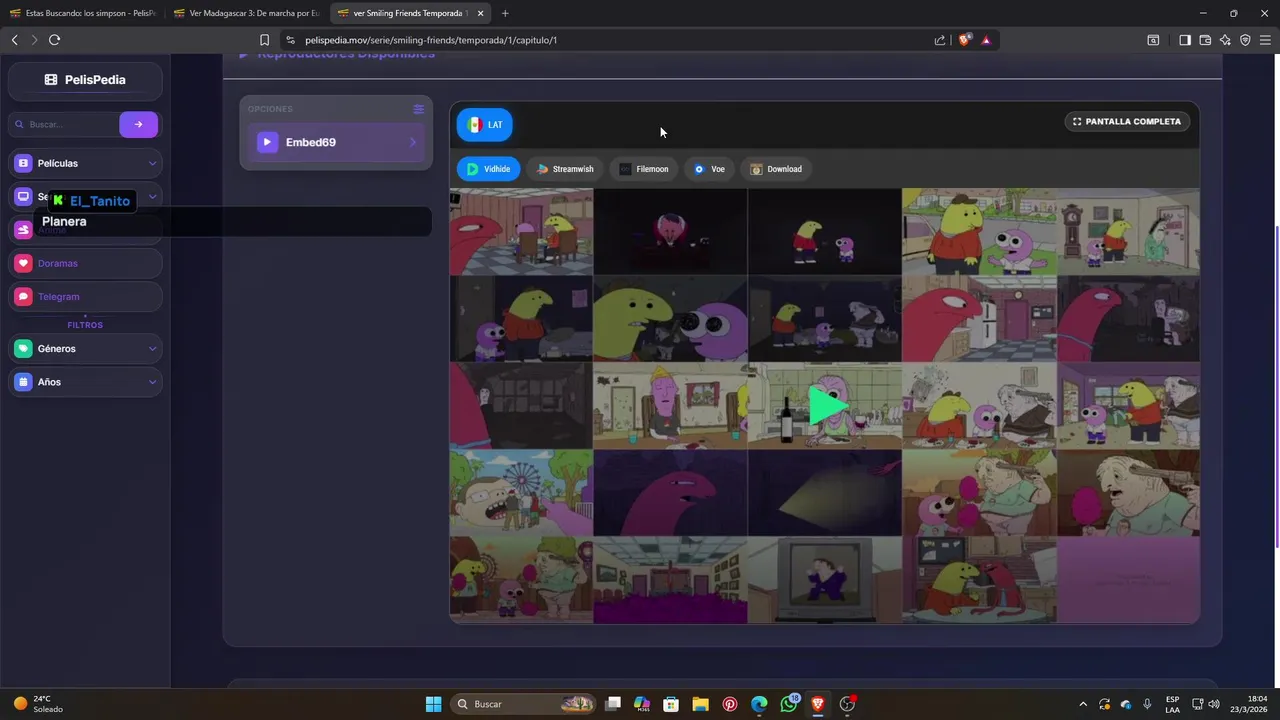Expand the Películas dropdown chevron
Viewport: 1280px width, 720px height.
point(152,163)
